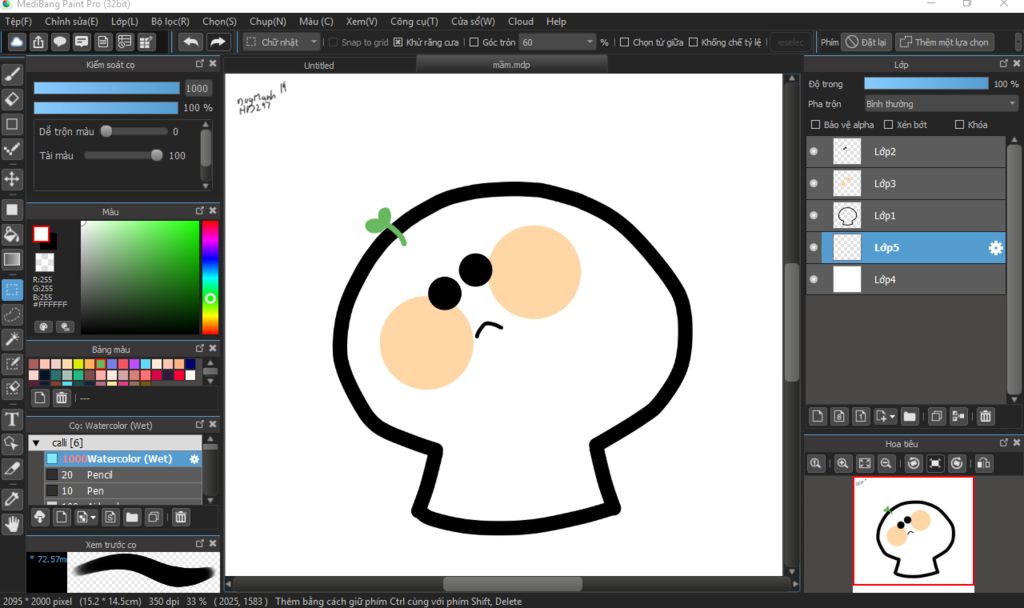The width and height of the screenshot is (1024, 608).
Task: Toggle Khử răng cưa checkbox
Action: coord(398,42)
